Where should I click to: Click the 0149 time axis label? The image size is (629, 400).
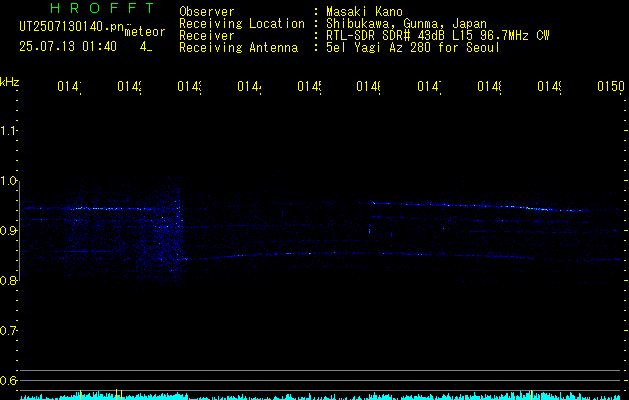549,86
